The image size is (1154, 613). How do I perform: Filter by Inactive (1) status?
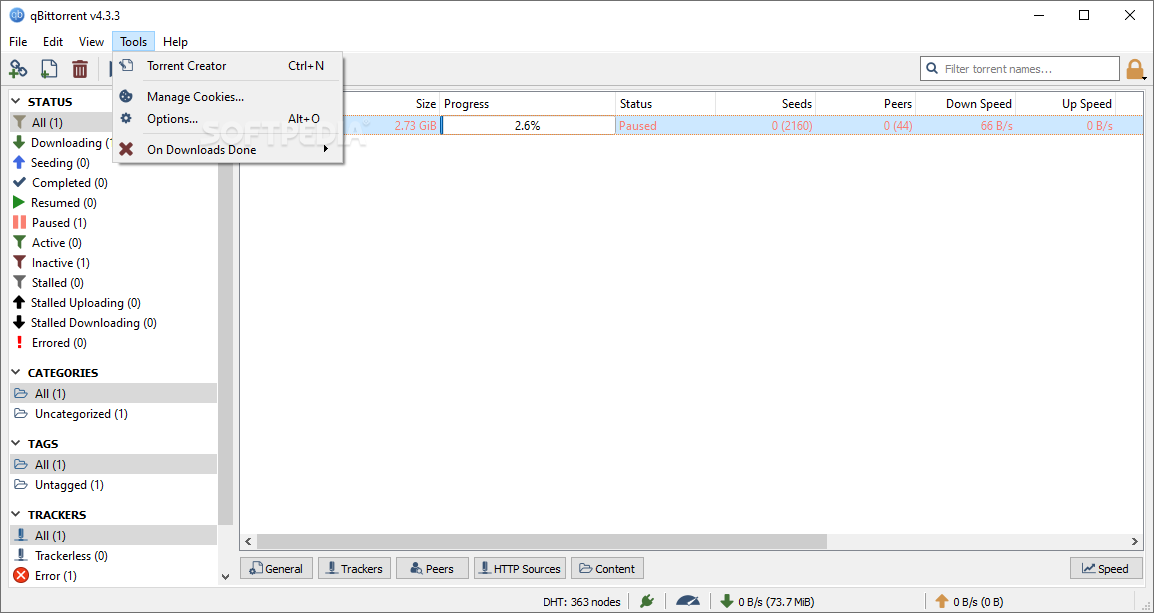coord(113,263)
